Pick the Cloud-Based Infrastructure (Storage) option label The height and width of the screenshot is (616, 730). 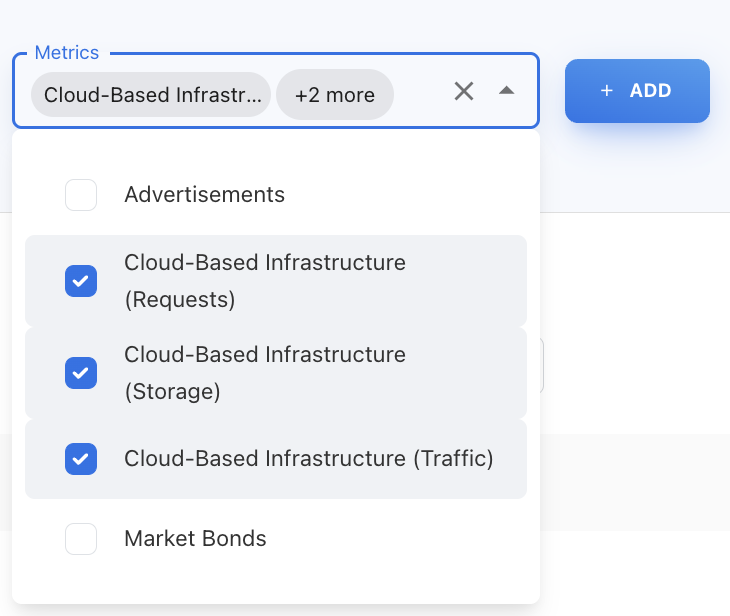click(x=264, y=373)
